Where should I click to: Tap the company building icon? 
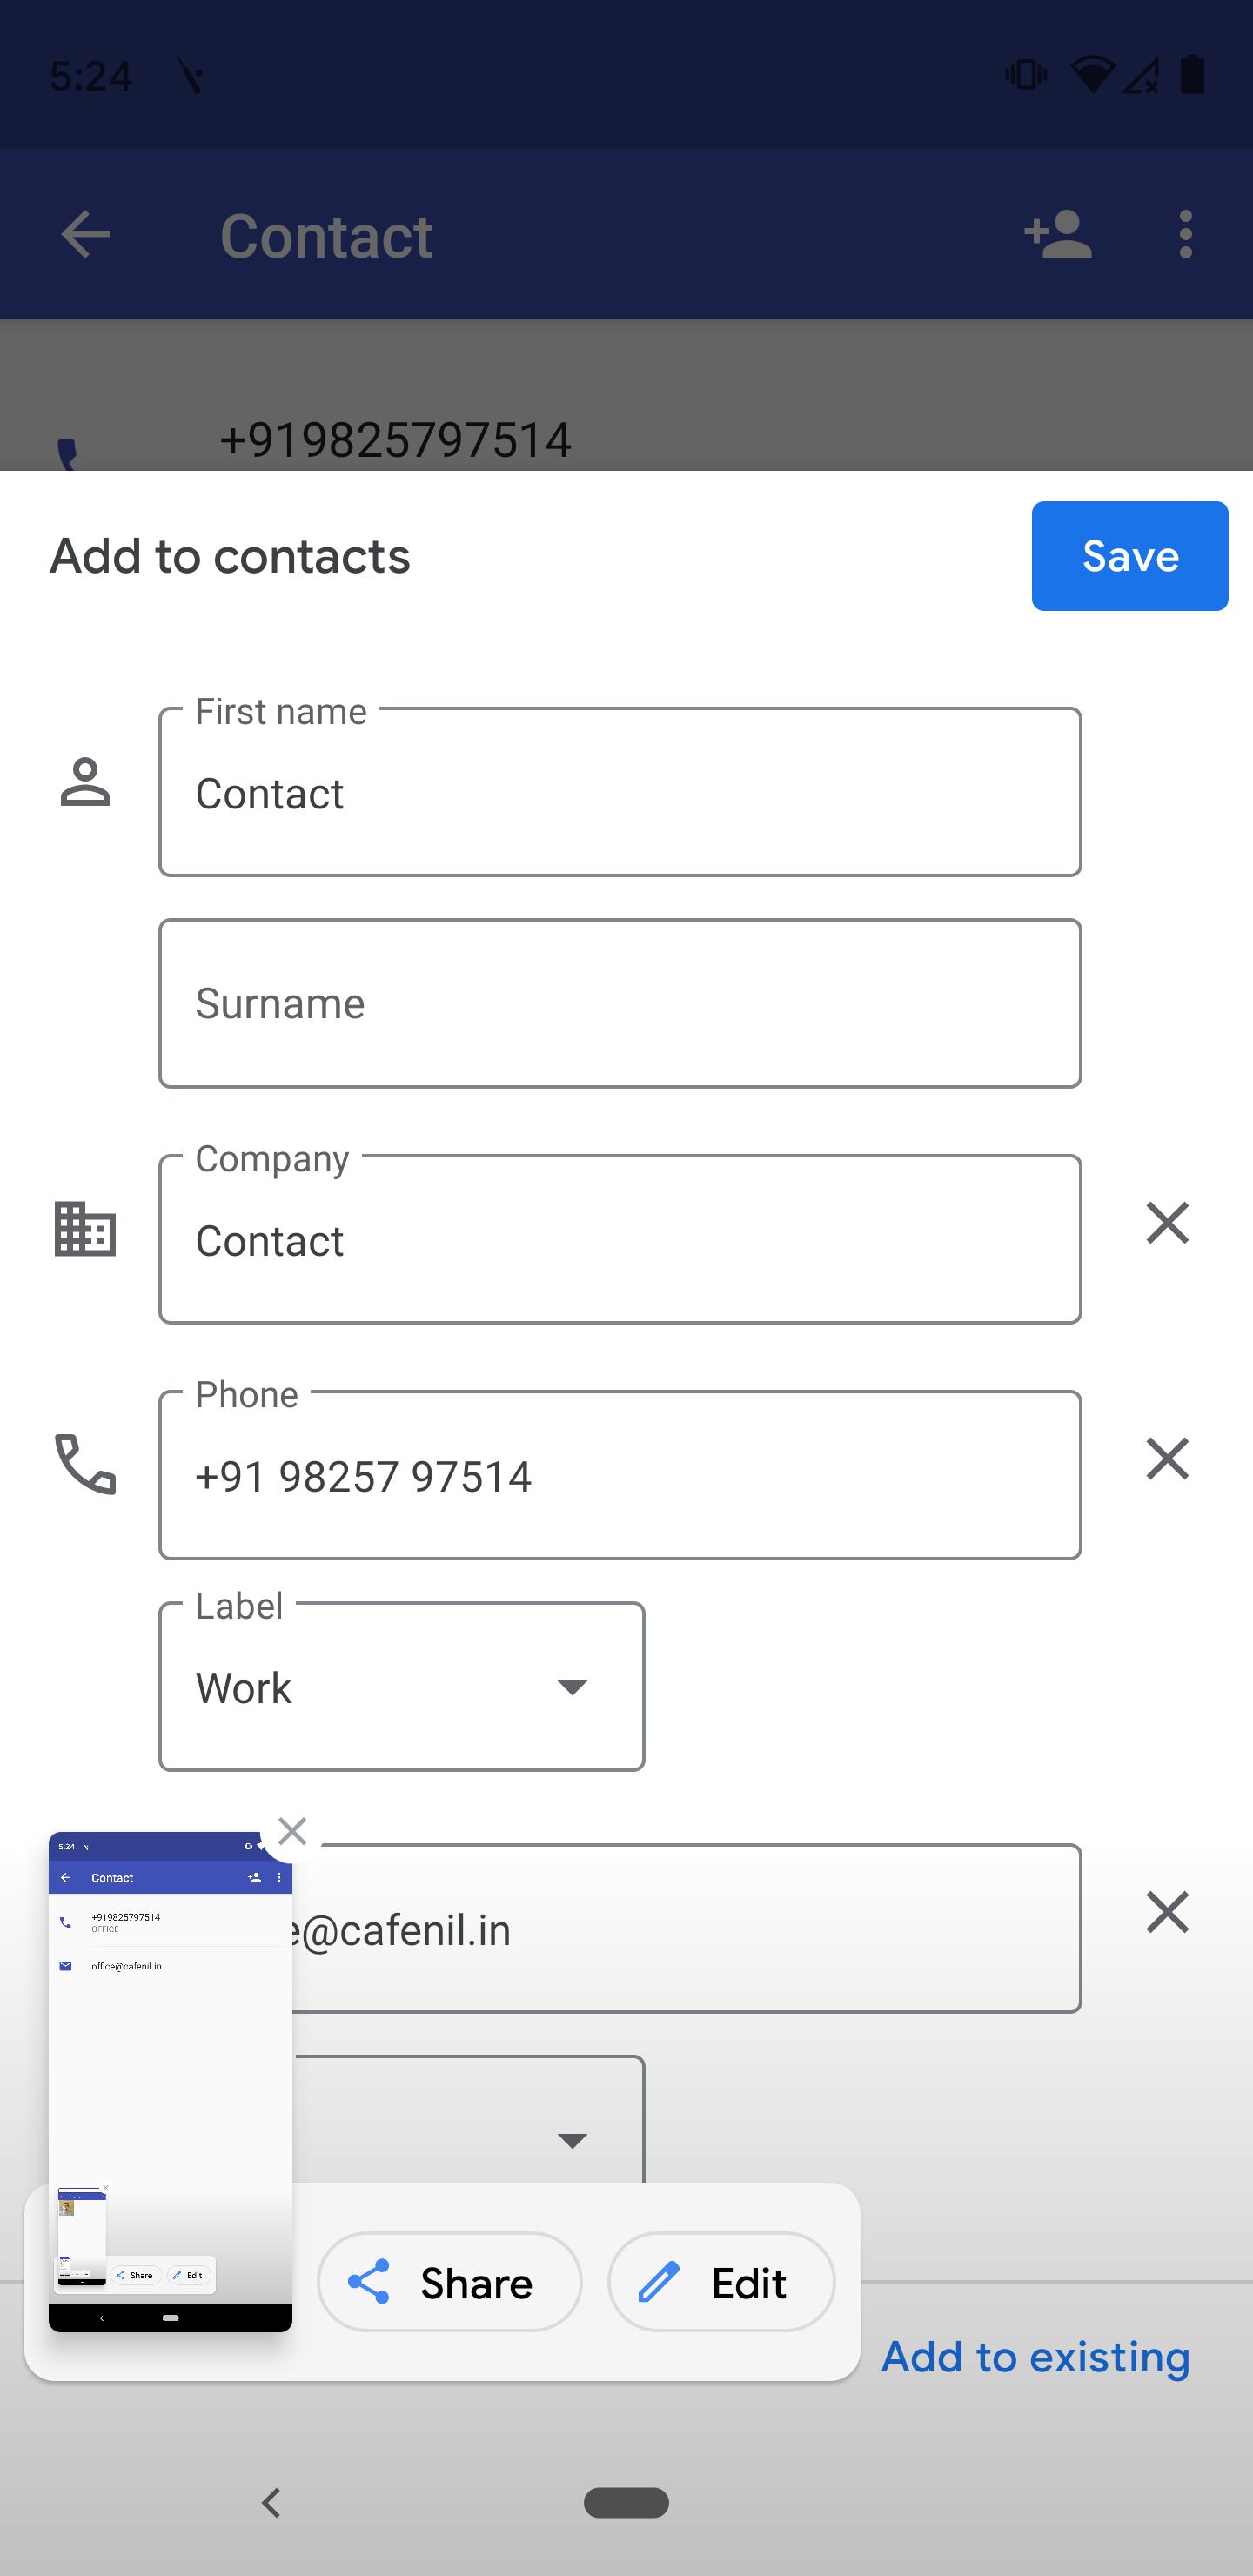tap(85, 1228)
